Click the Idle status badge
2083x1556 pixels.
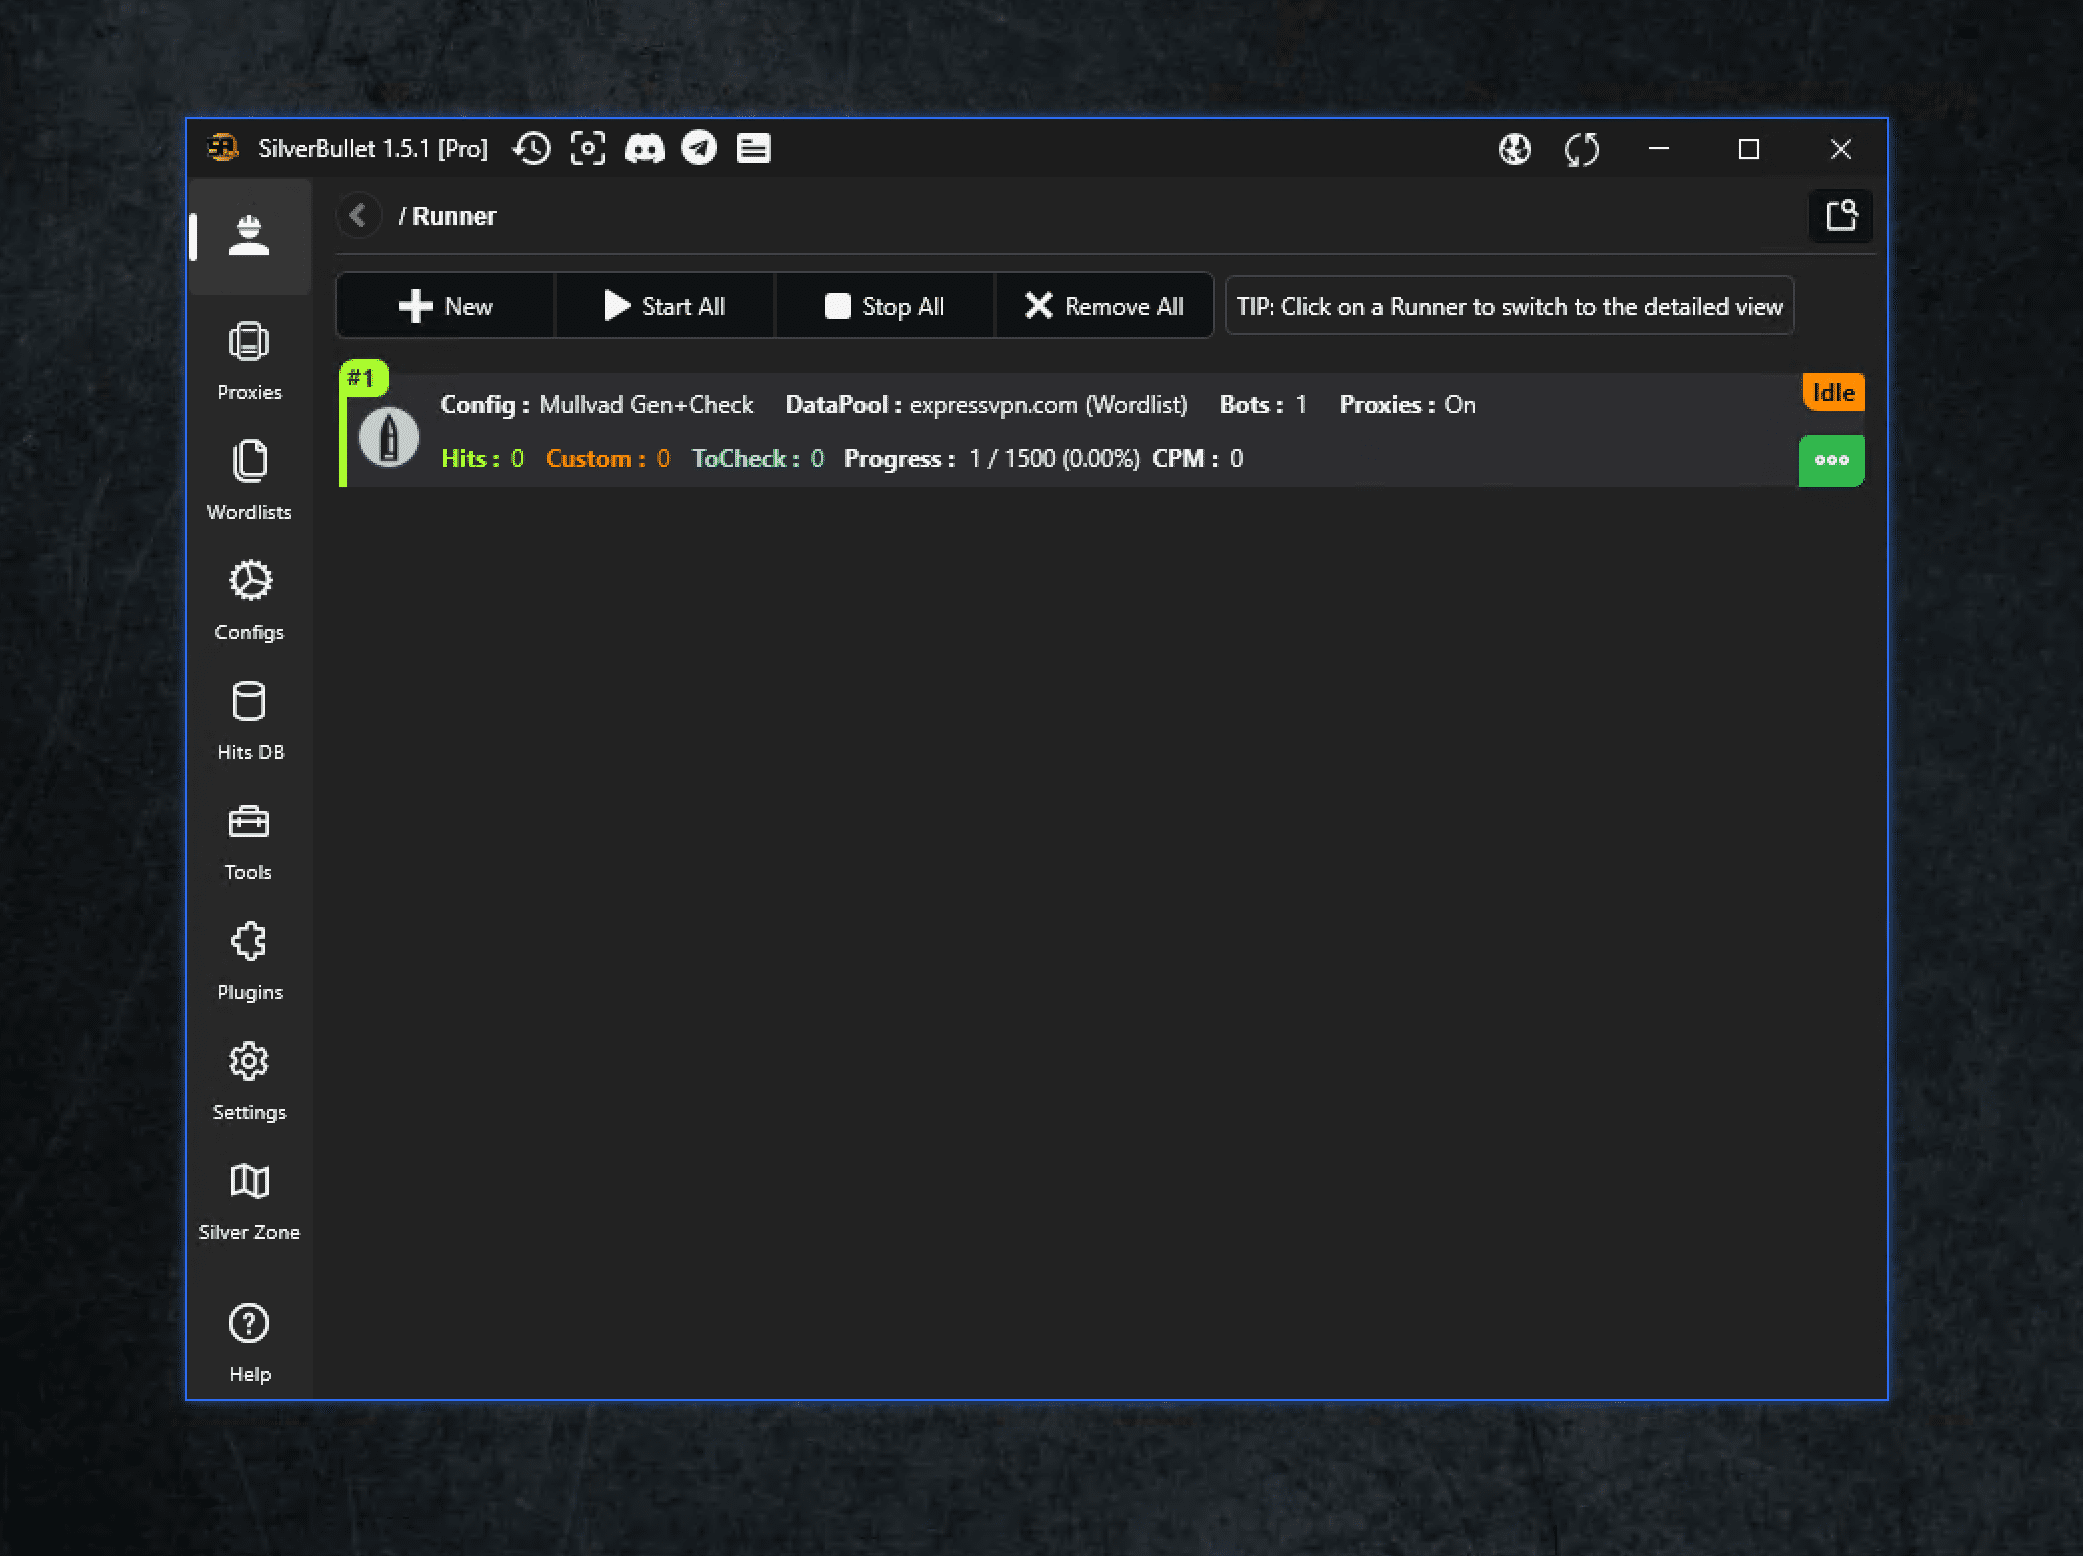tap(1833, 392)
